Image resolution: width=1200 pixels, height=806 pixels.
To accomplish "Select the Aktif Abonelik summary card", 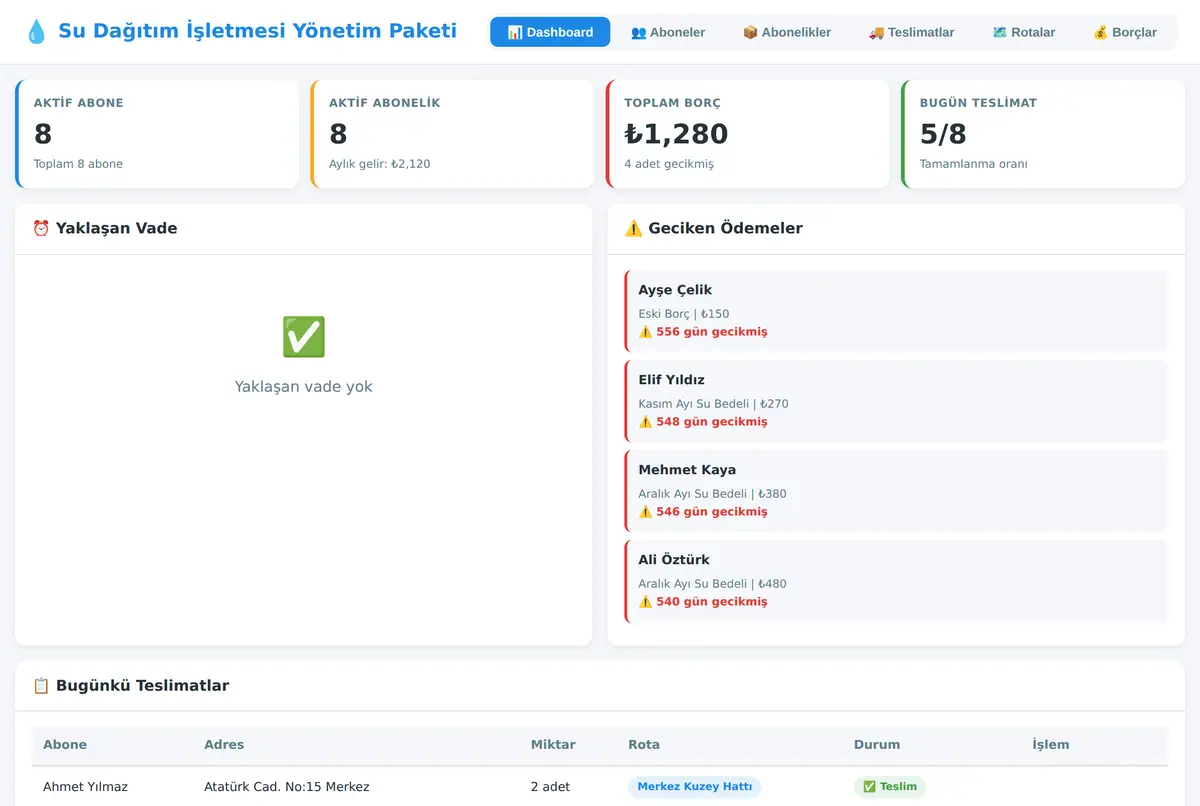I will (452, 134).
